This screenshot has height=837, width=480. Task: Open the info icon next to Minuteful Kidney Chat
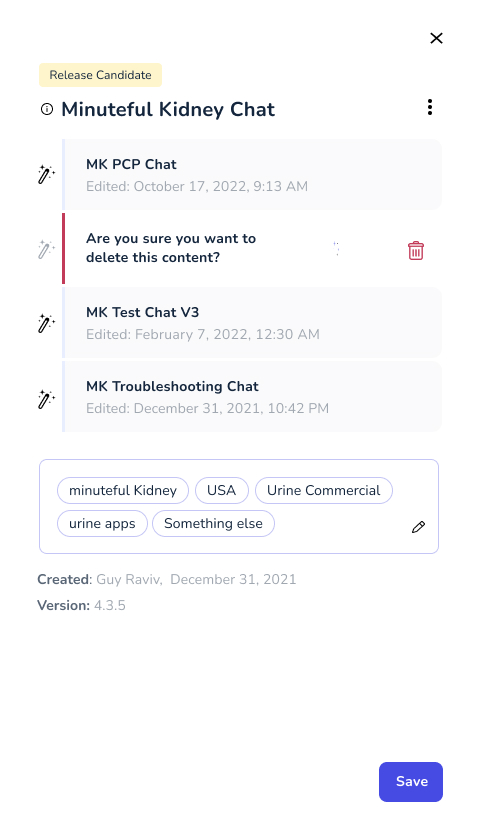pyautogui.click(x=47, y=109)
